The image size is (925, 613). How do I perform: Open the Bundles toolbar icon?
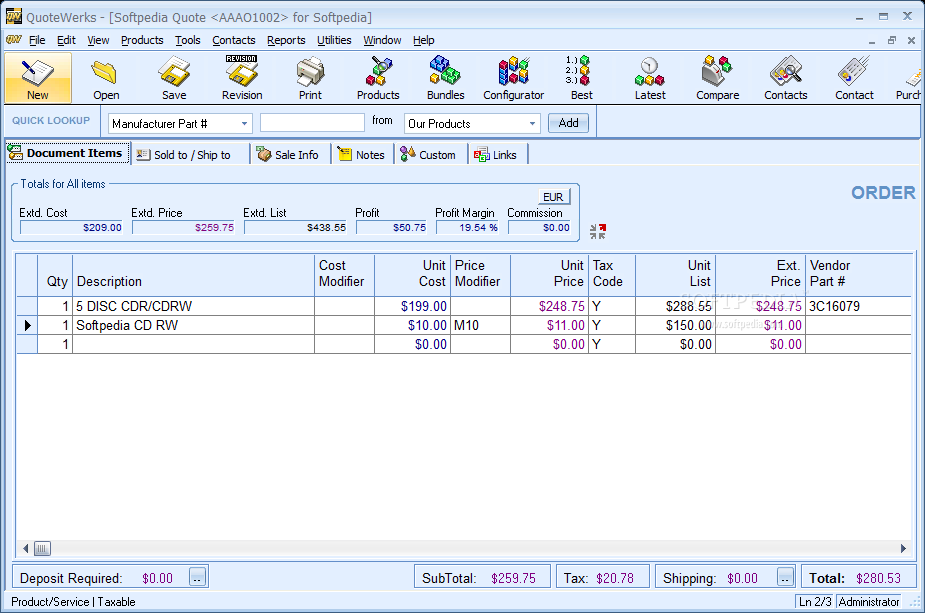coord(445,78)
